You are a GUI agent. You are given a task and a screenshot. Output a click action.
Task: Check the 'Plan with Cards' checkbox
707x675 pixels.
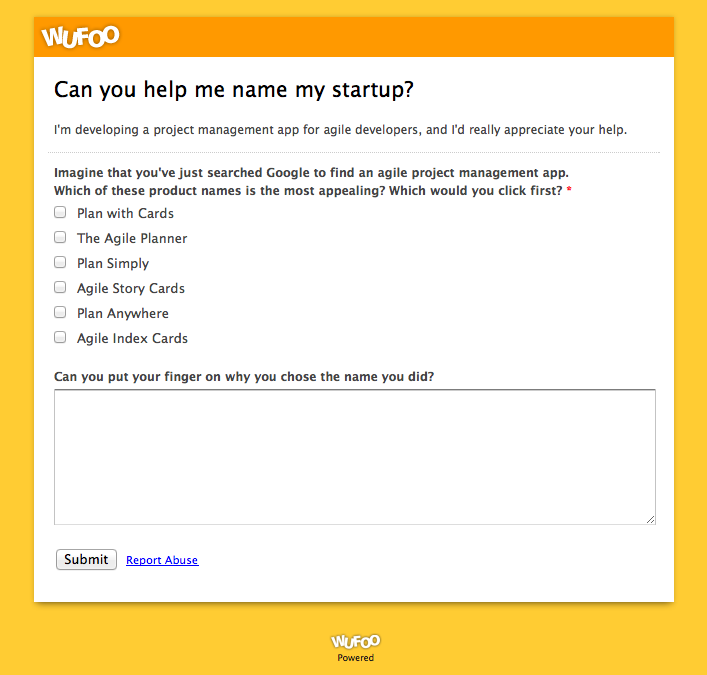pos(60,212)
